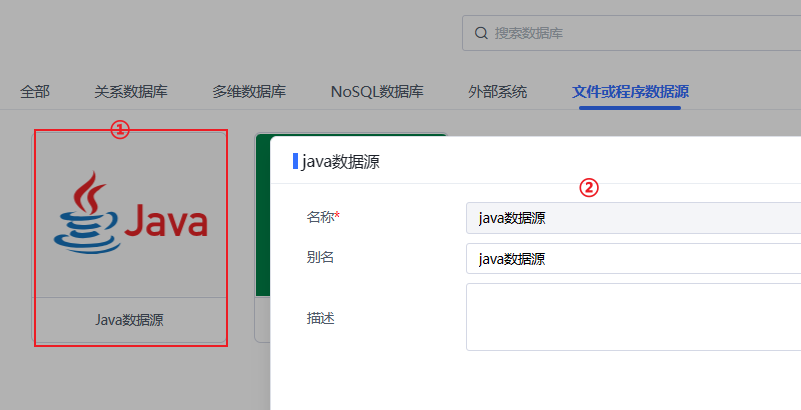Click the java数据源 dialog title

pos(341,162)
